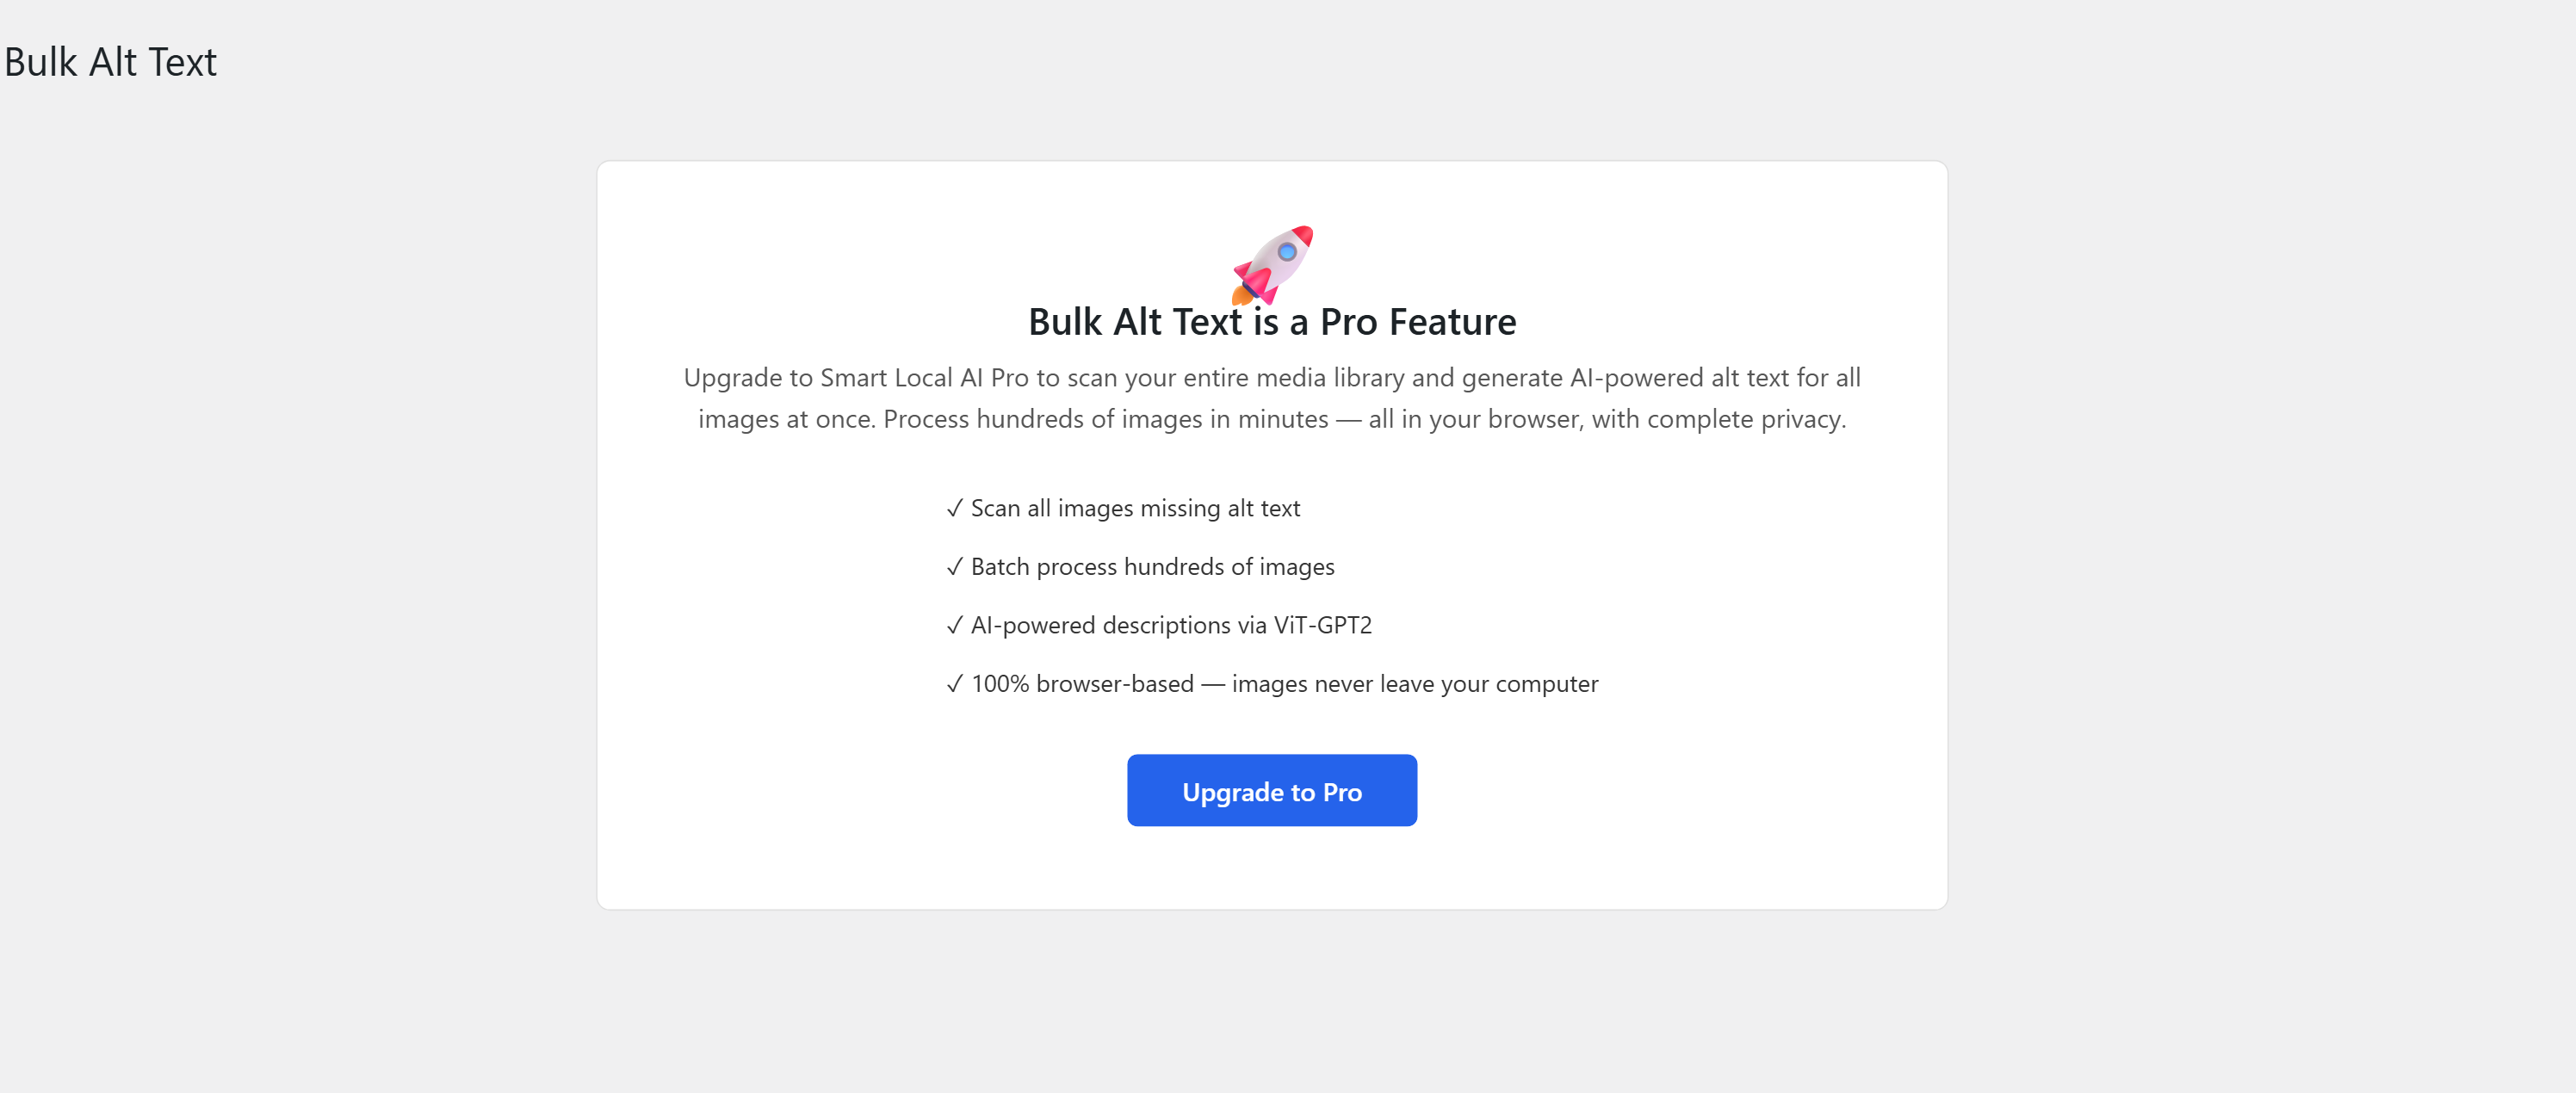Click the Bulk Alt Text page title
The width and height of the screenshot is (2576, 1093).
tap(110, 62)
